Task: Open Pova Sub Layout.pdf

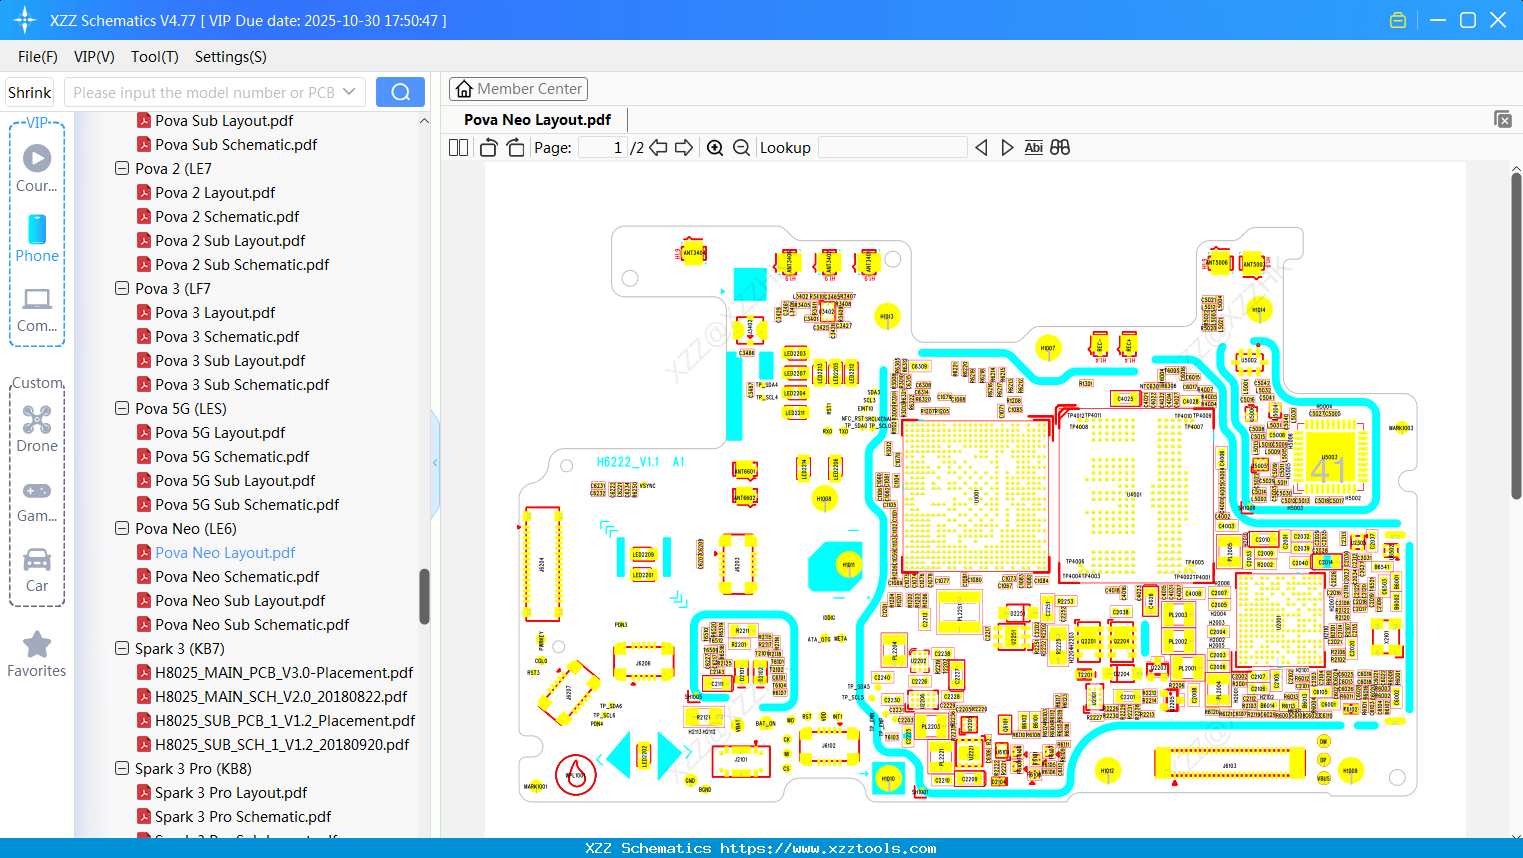Action: (224, 121)
